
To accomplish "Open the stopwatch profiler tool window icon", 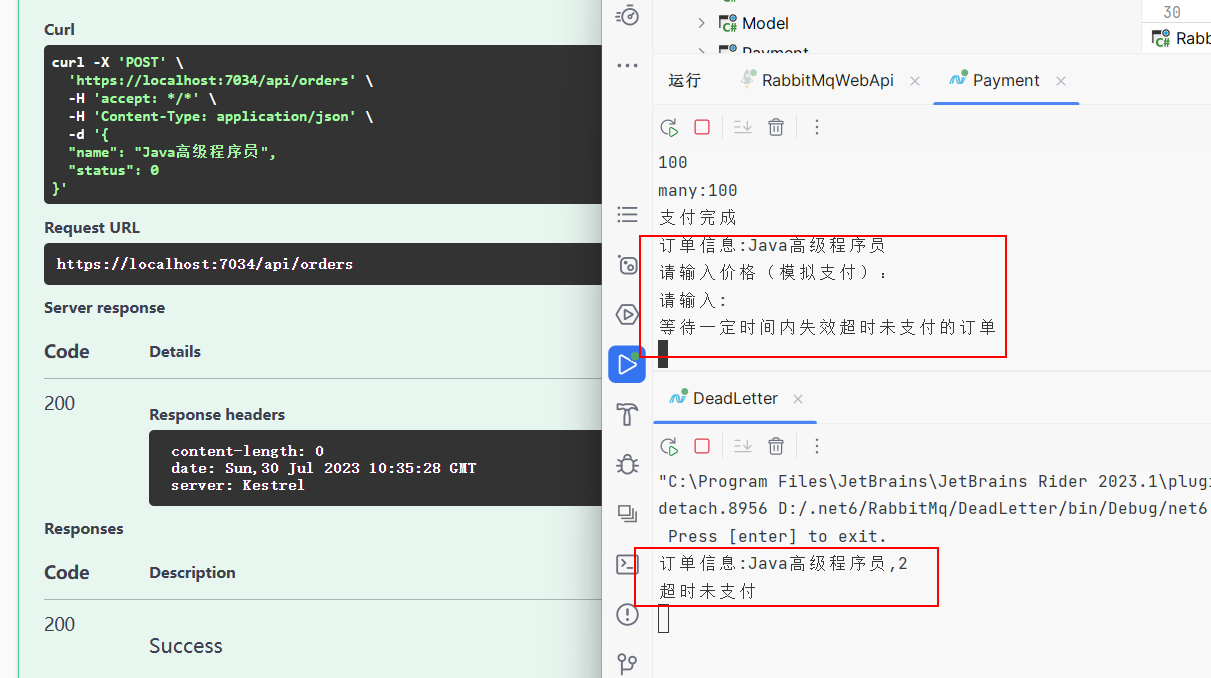I will tap(627, 15).
